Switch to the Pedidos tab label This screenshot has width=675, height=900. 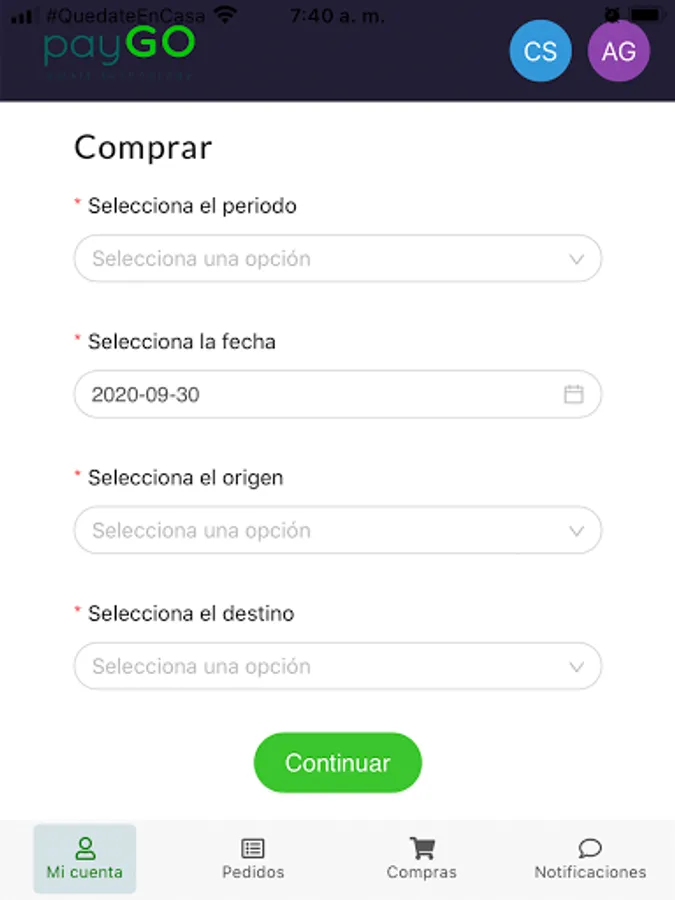pos(253,872)
